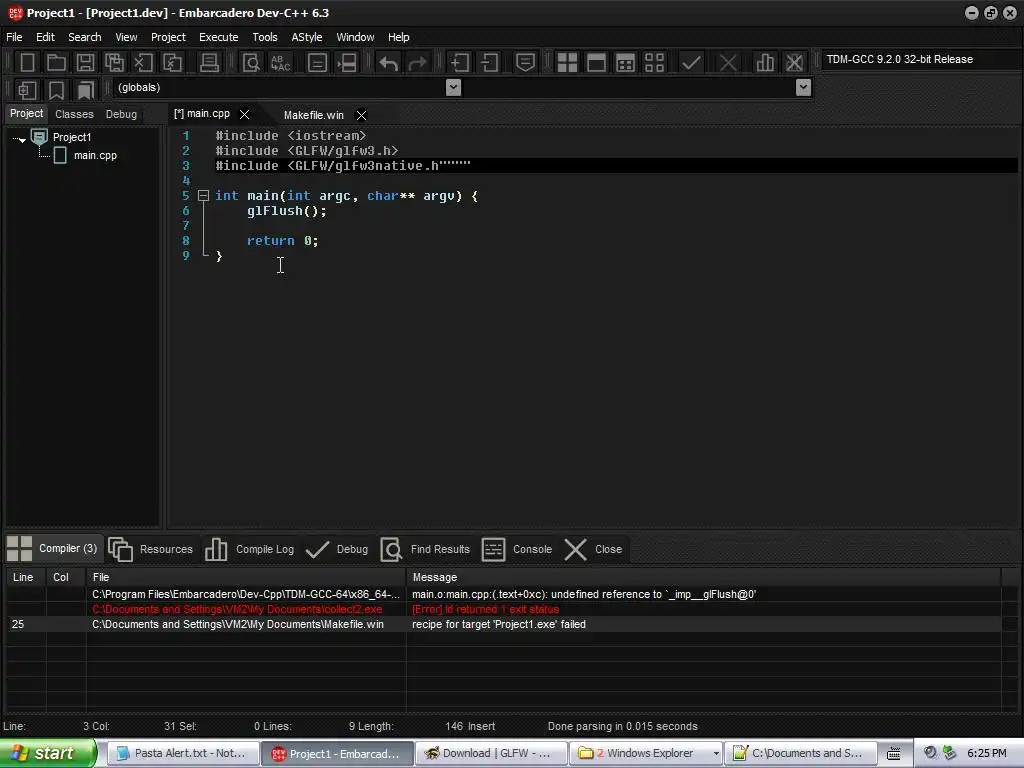Open the AStyle menu
1024x768 pixels.
[306, 37]
